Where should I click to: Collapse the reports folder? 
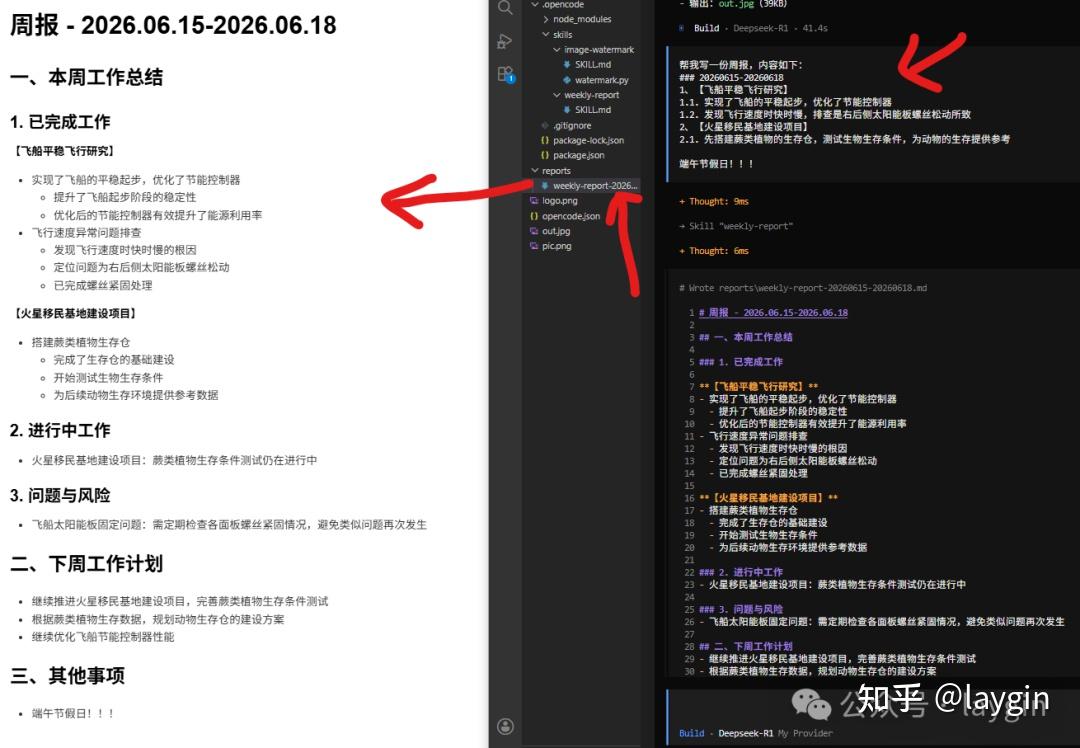point(534,170)
